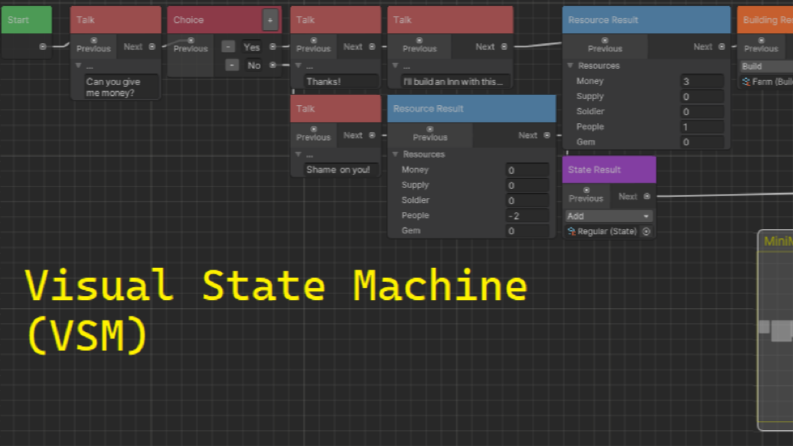793x446 pixels.
Task: Click the Choice node's Previous port
Action: [x=191, y=40]
